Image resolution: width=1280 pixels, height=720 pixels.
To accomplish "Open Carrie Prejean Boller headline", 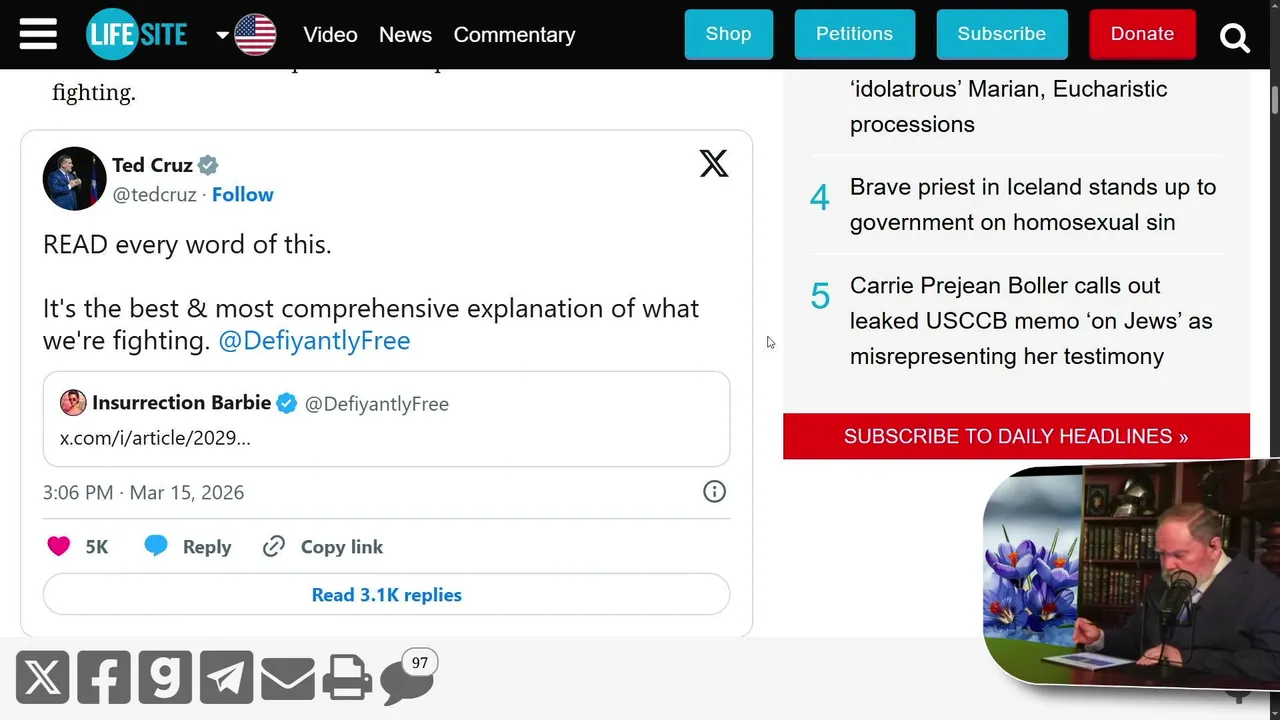I will coord(1031,321).
